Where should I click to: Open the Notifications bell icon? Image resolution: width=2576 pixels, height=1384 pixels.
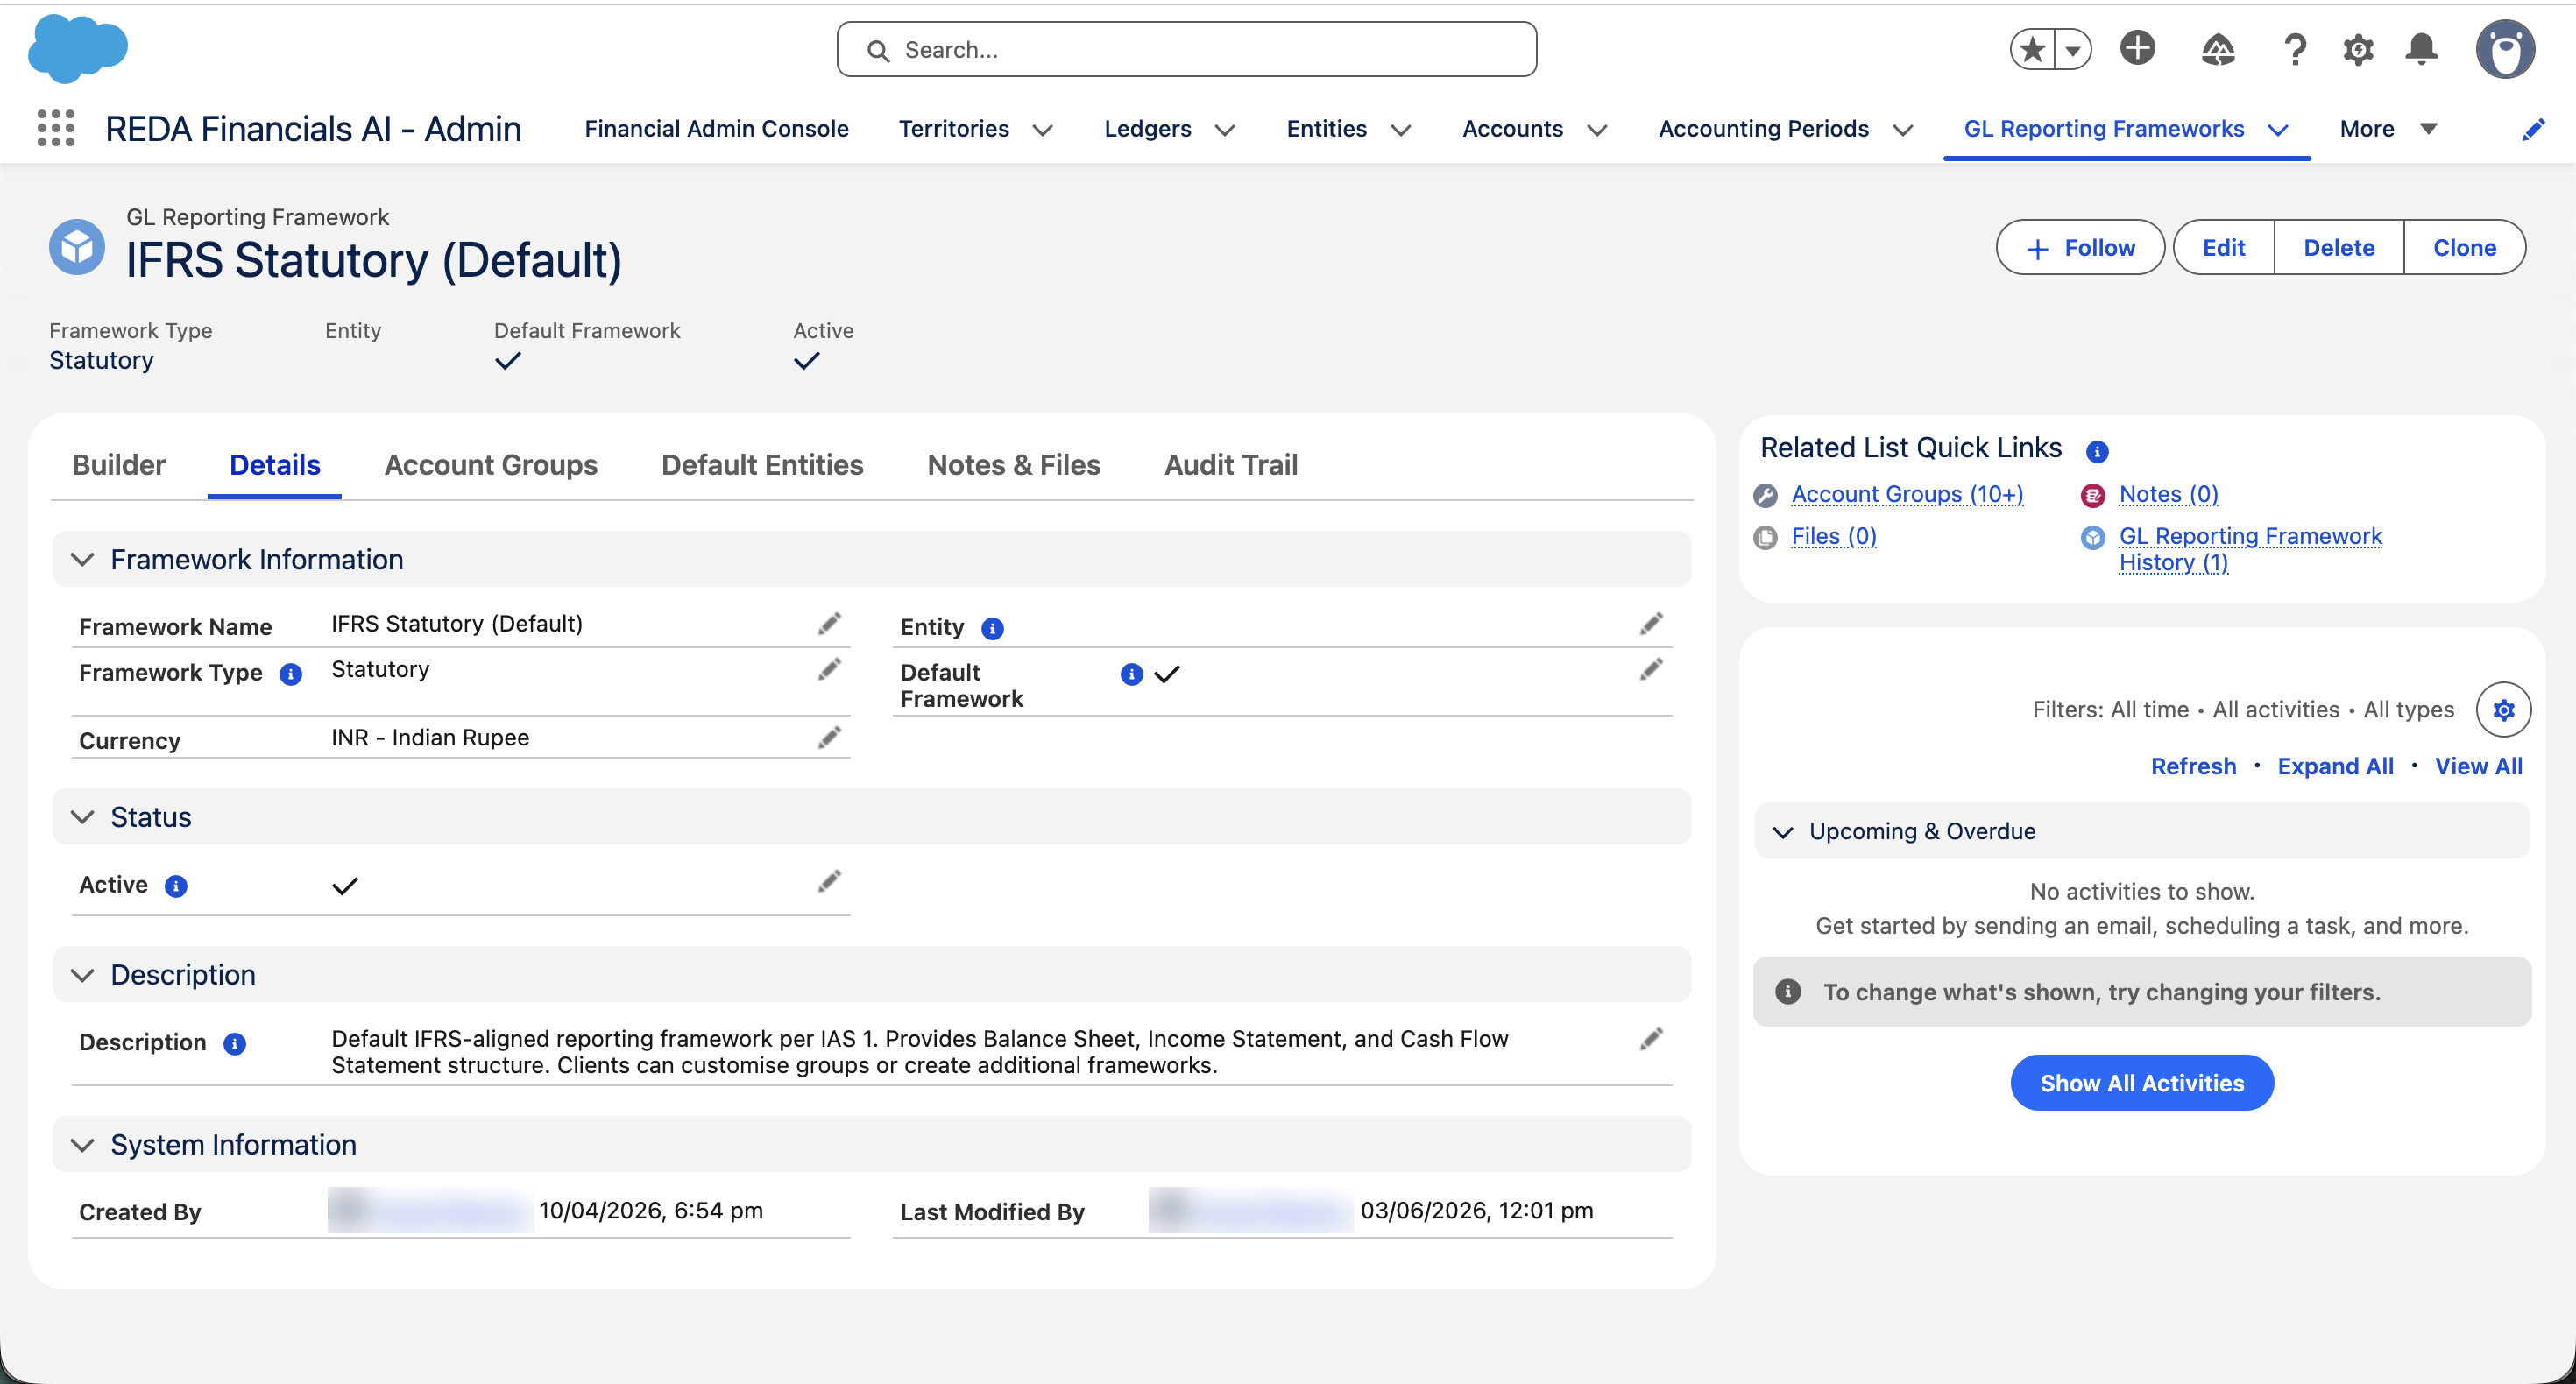pyautogui.click(x=2421, y=49)
